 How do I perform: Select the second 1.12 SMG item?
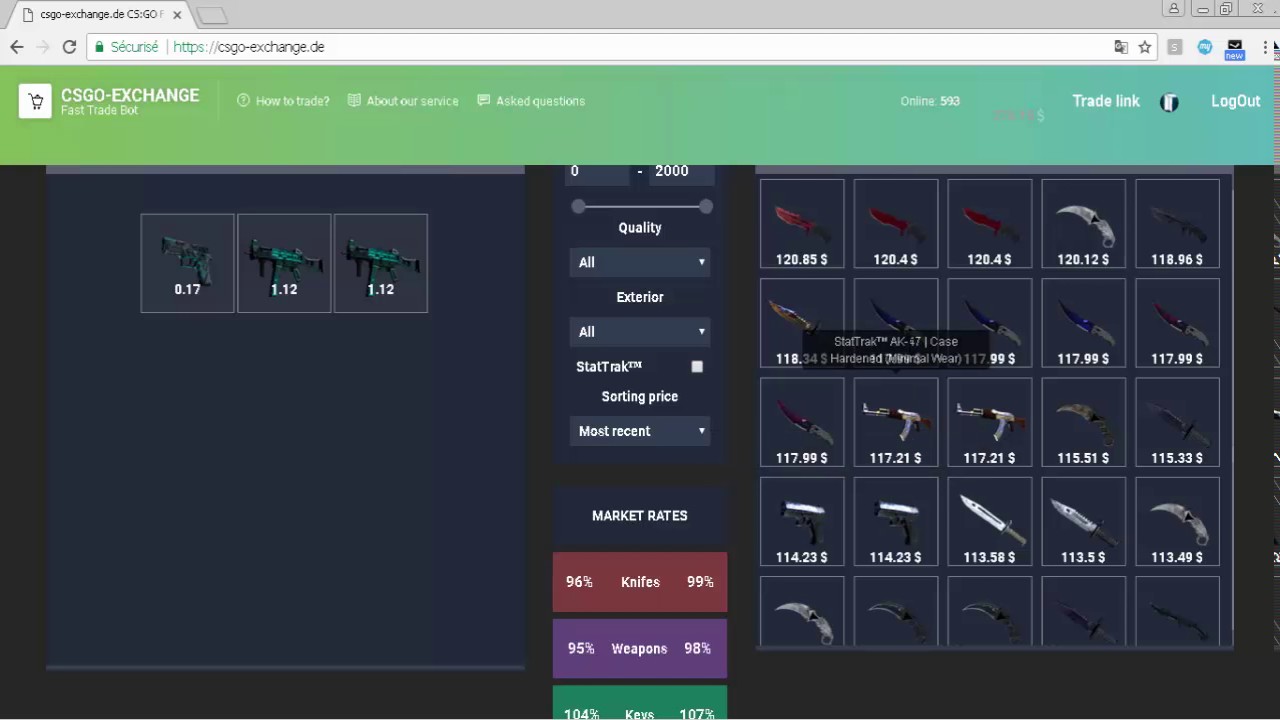(380, 263)
